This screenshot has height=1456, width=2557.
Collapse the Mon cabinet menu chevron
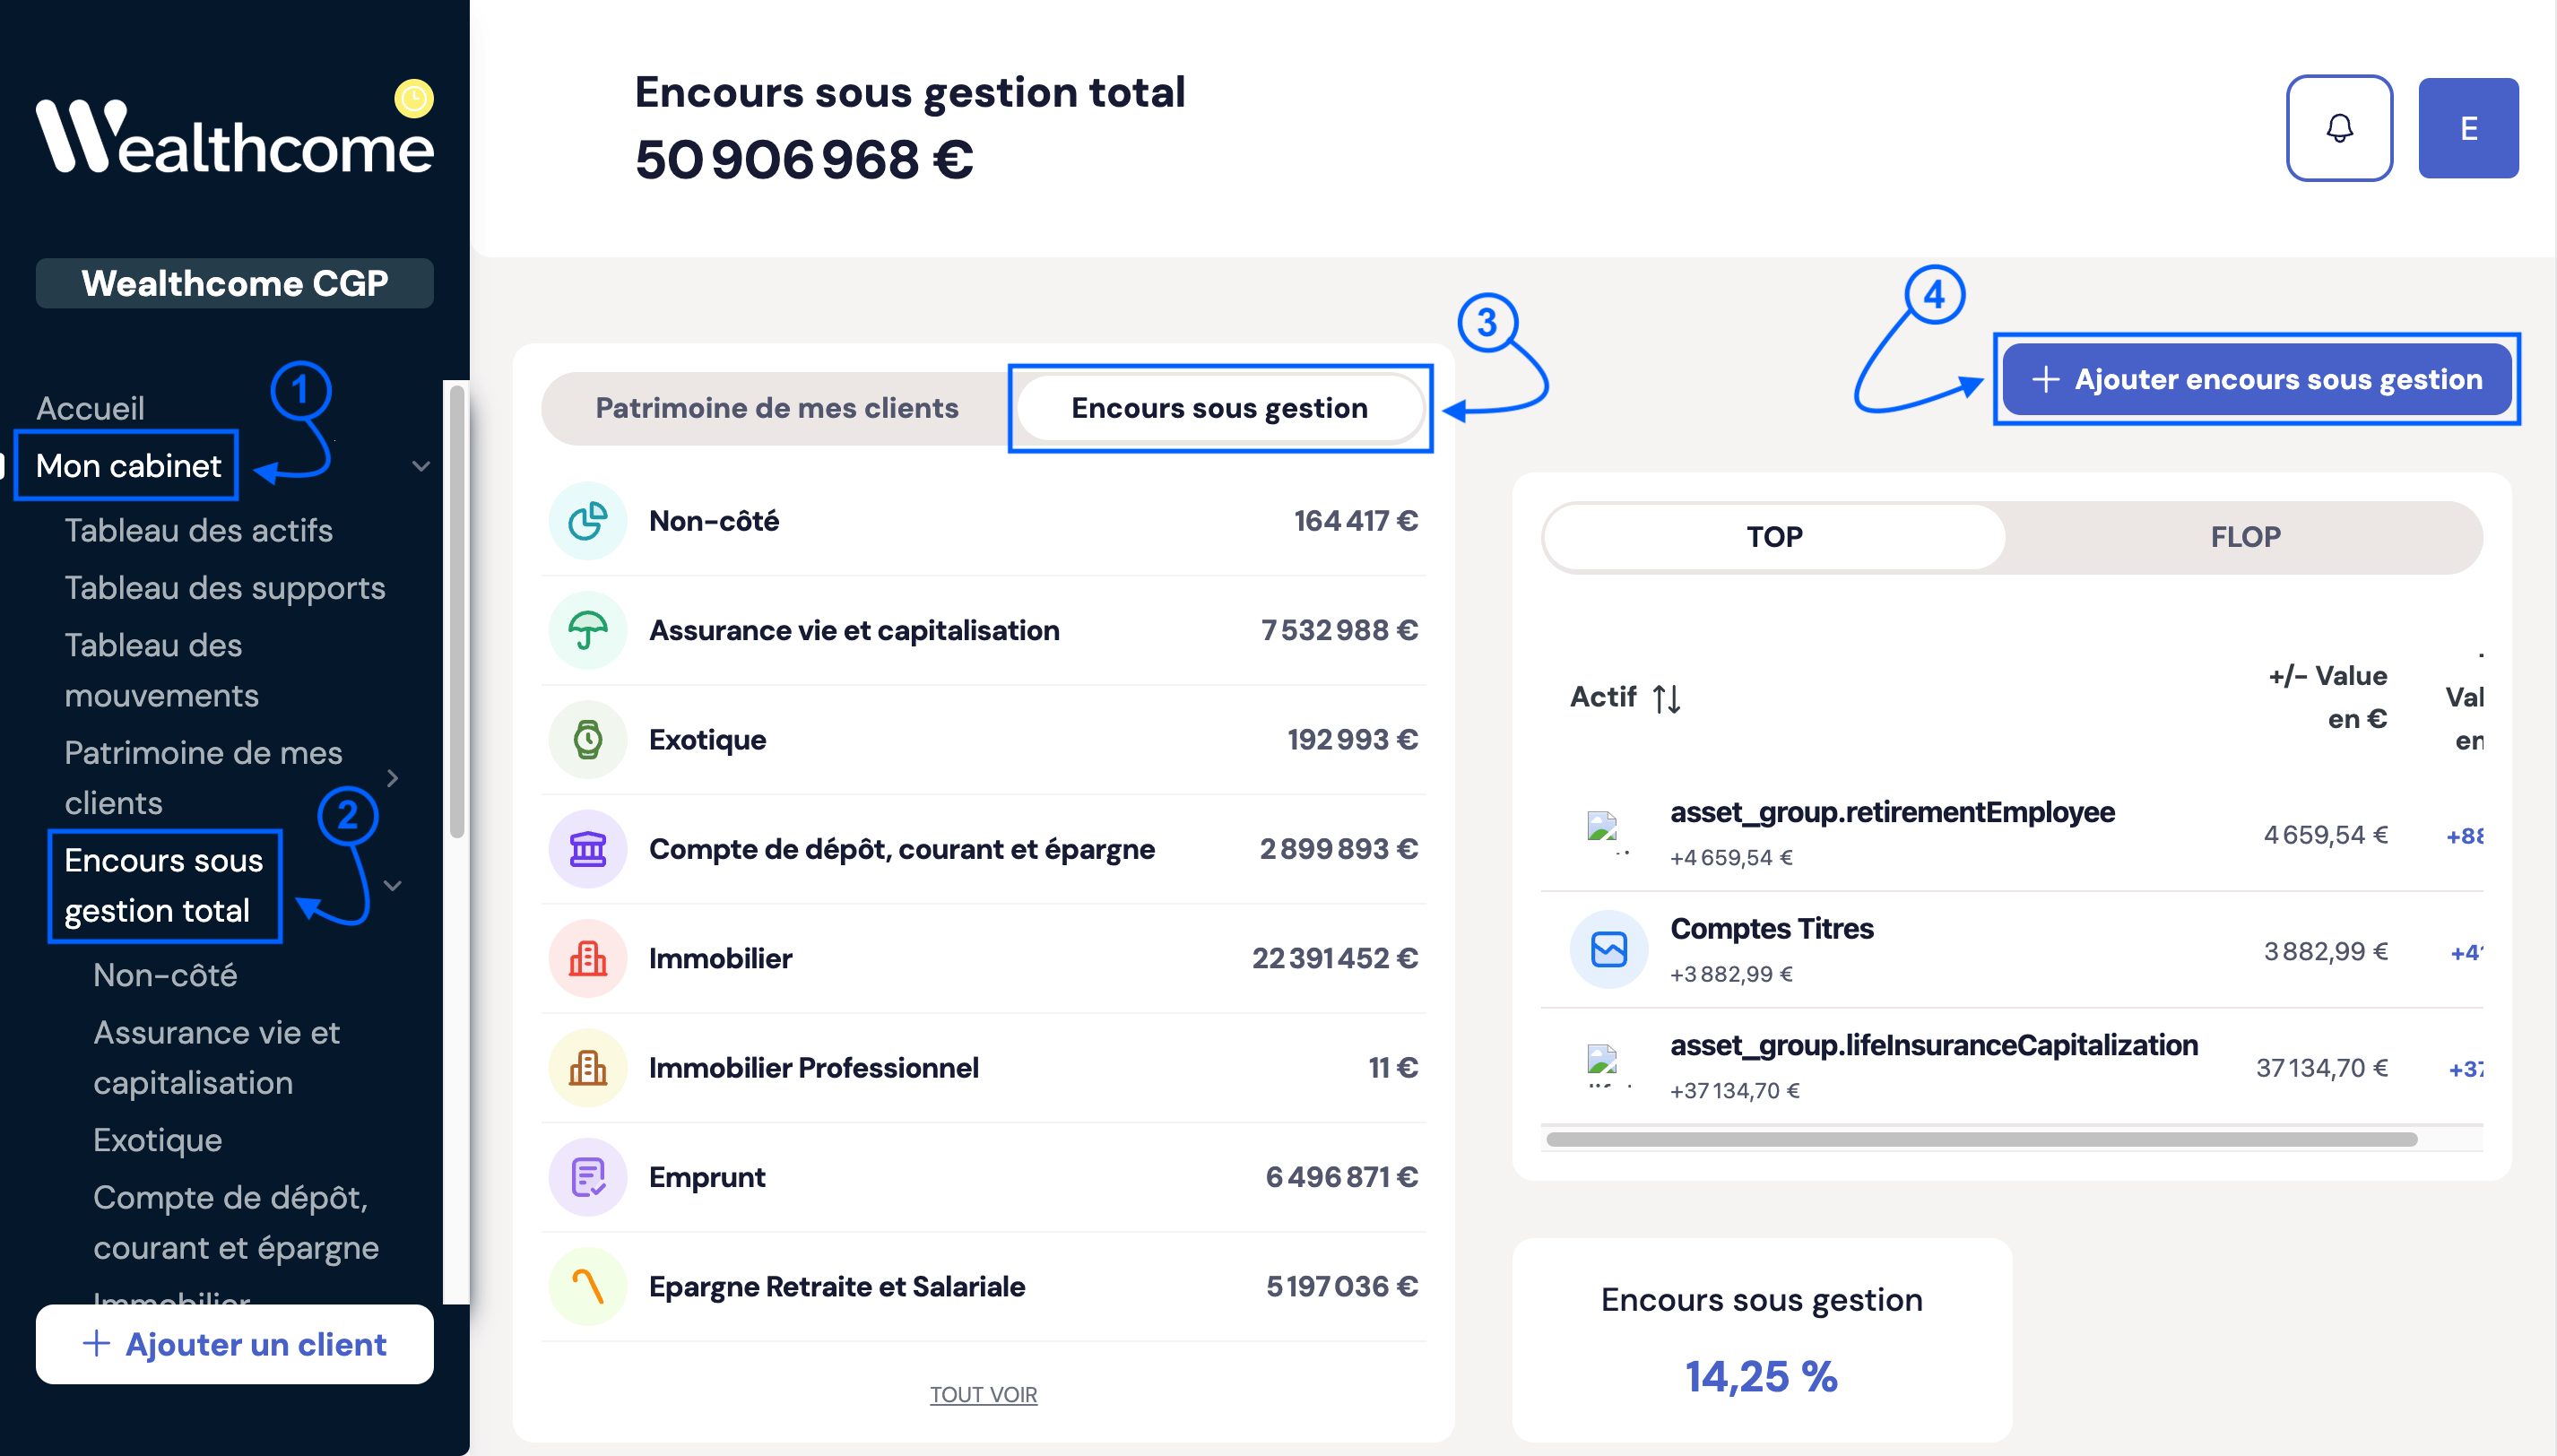coord(421,466)
